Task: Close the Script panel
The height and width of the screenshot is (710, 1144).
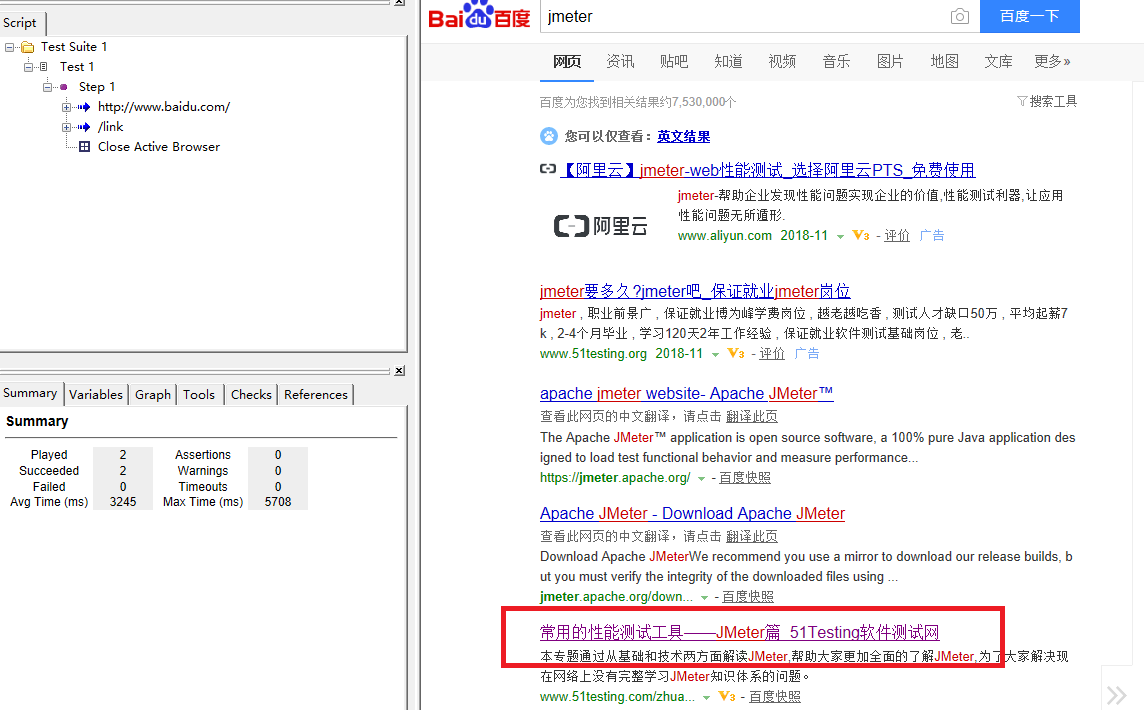Action: tap(399, 2)
